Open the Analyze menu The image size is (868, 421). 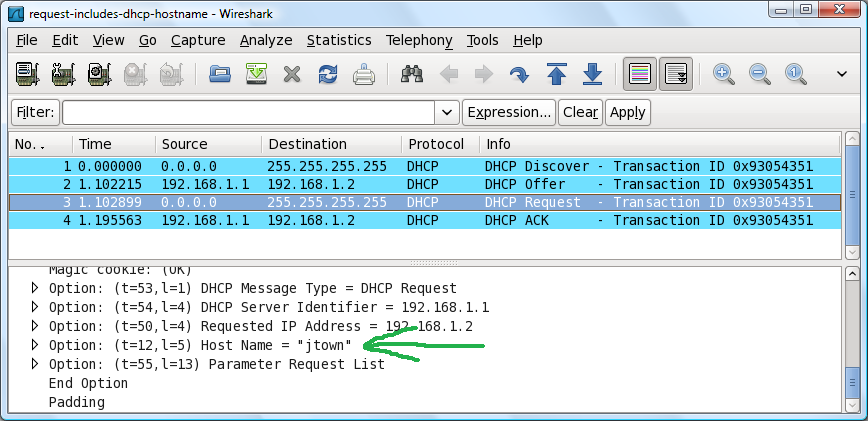[x=266, y=40]
